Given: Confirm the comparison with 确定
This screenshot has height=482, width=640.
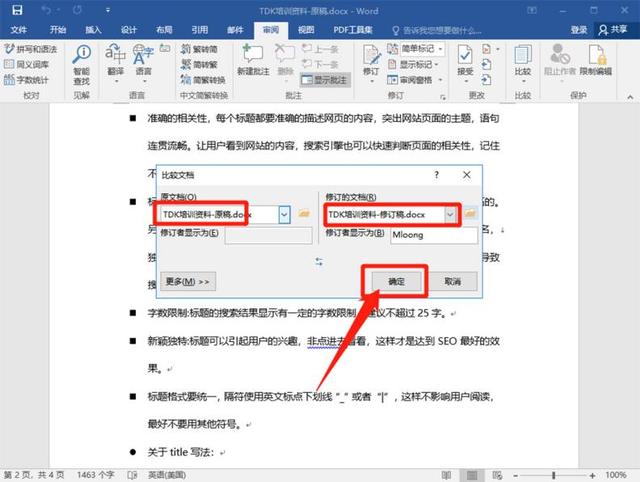Looking at the screenshot, I should (x=396, y=282).
